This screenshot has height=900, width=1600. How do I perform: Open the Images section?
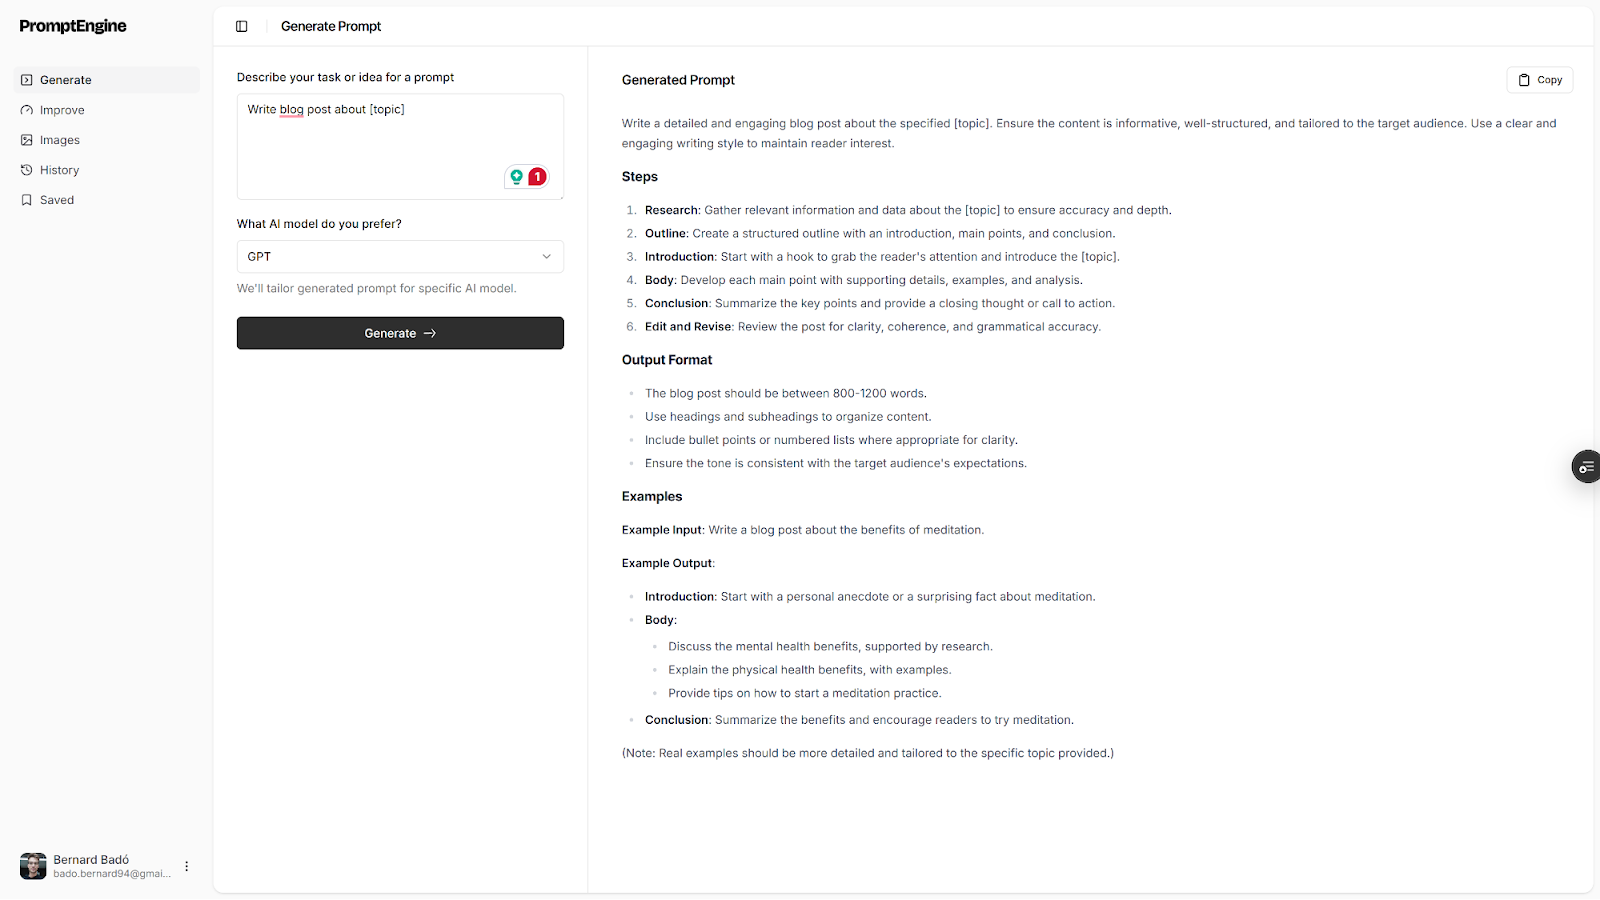(60, 140)
